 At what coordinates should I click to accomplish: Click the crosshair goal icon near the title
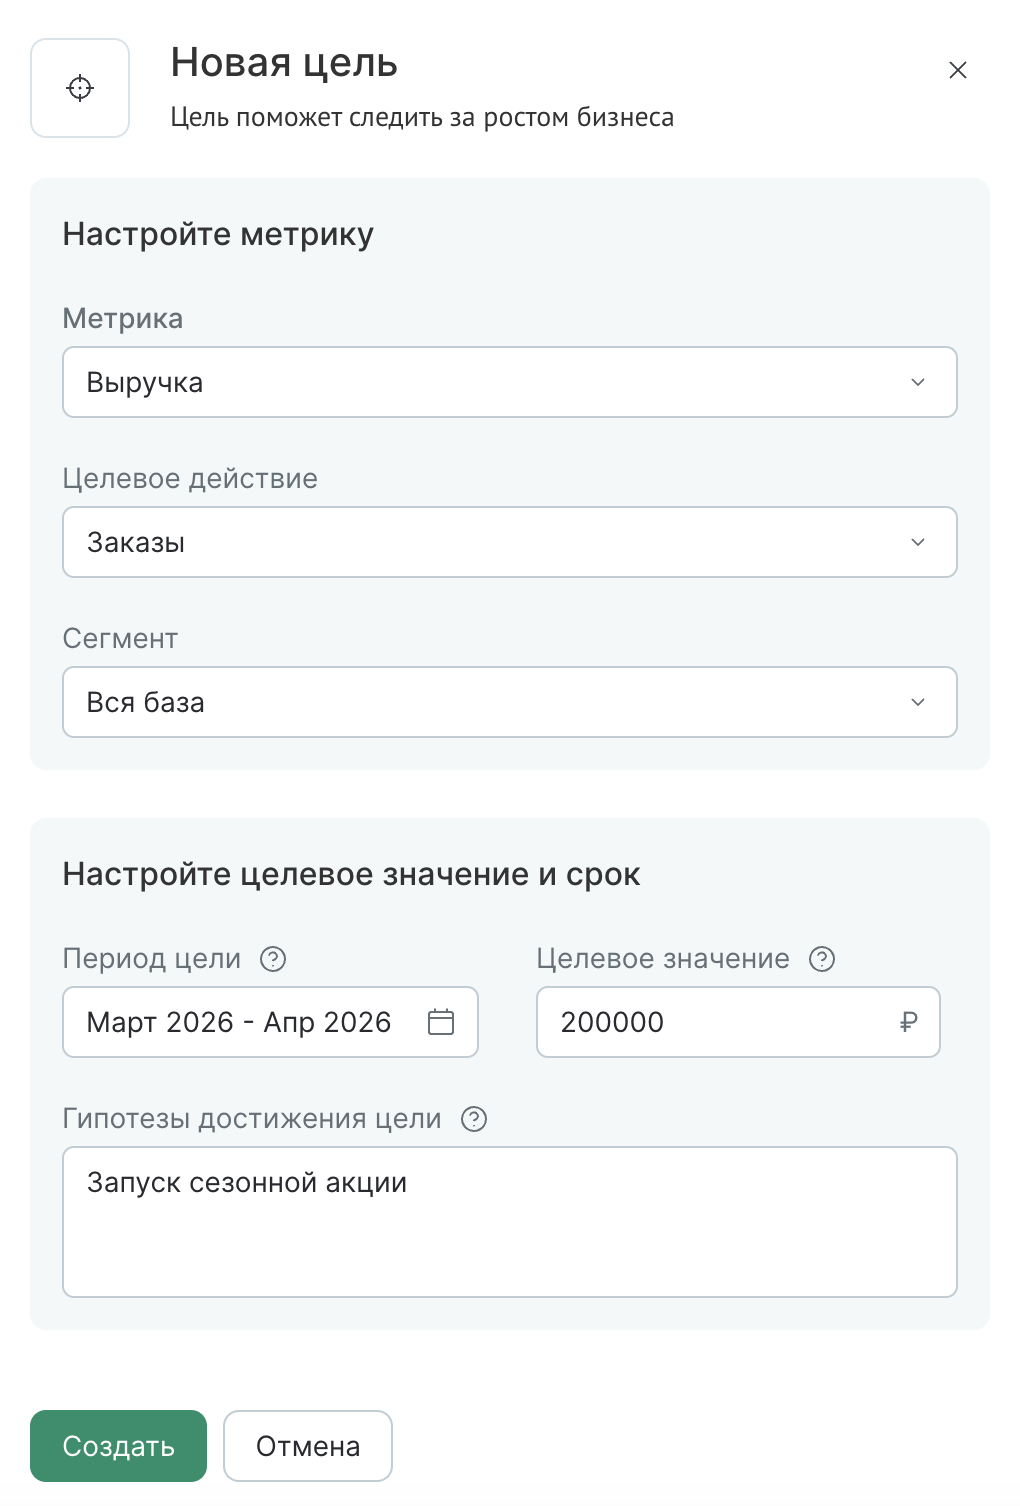pyautogui.click(x=80, y=88)
